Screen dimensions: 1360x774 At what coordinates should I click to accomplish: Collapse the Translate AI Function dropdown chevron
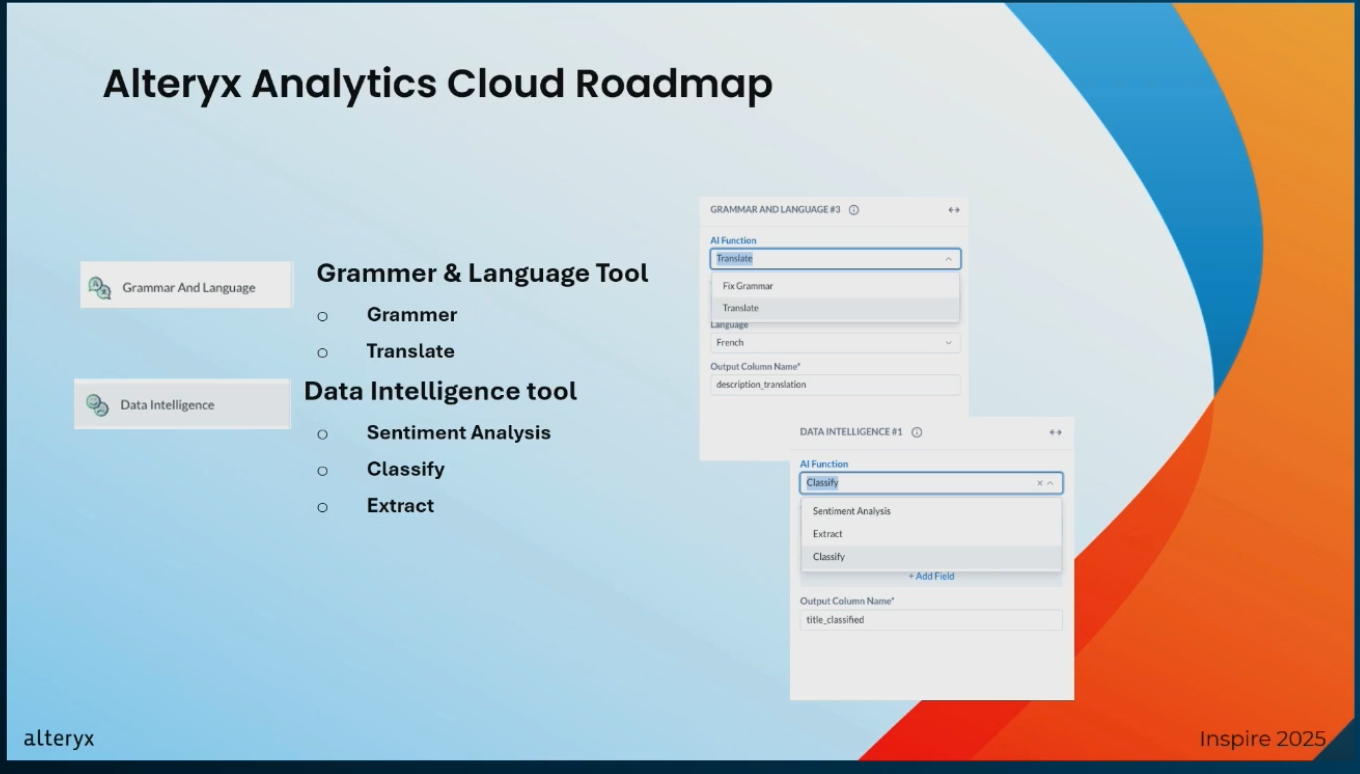point(948,259)
